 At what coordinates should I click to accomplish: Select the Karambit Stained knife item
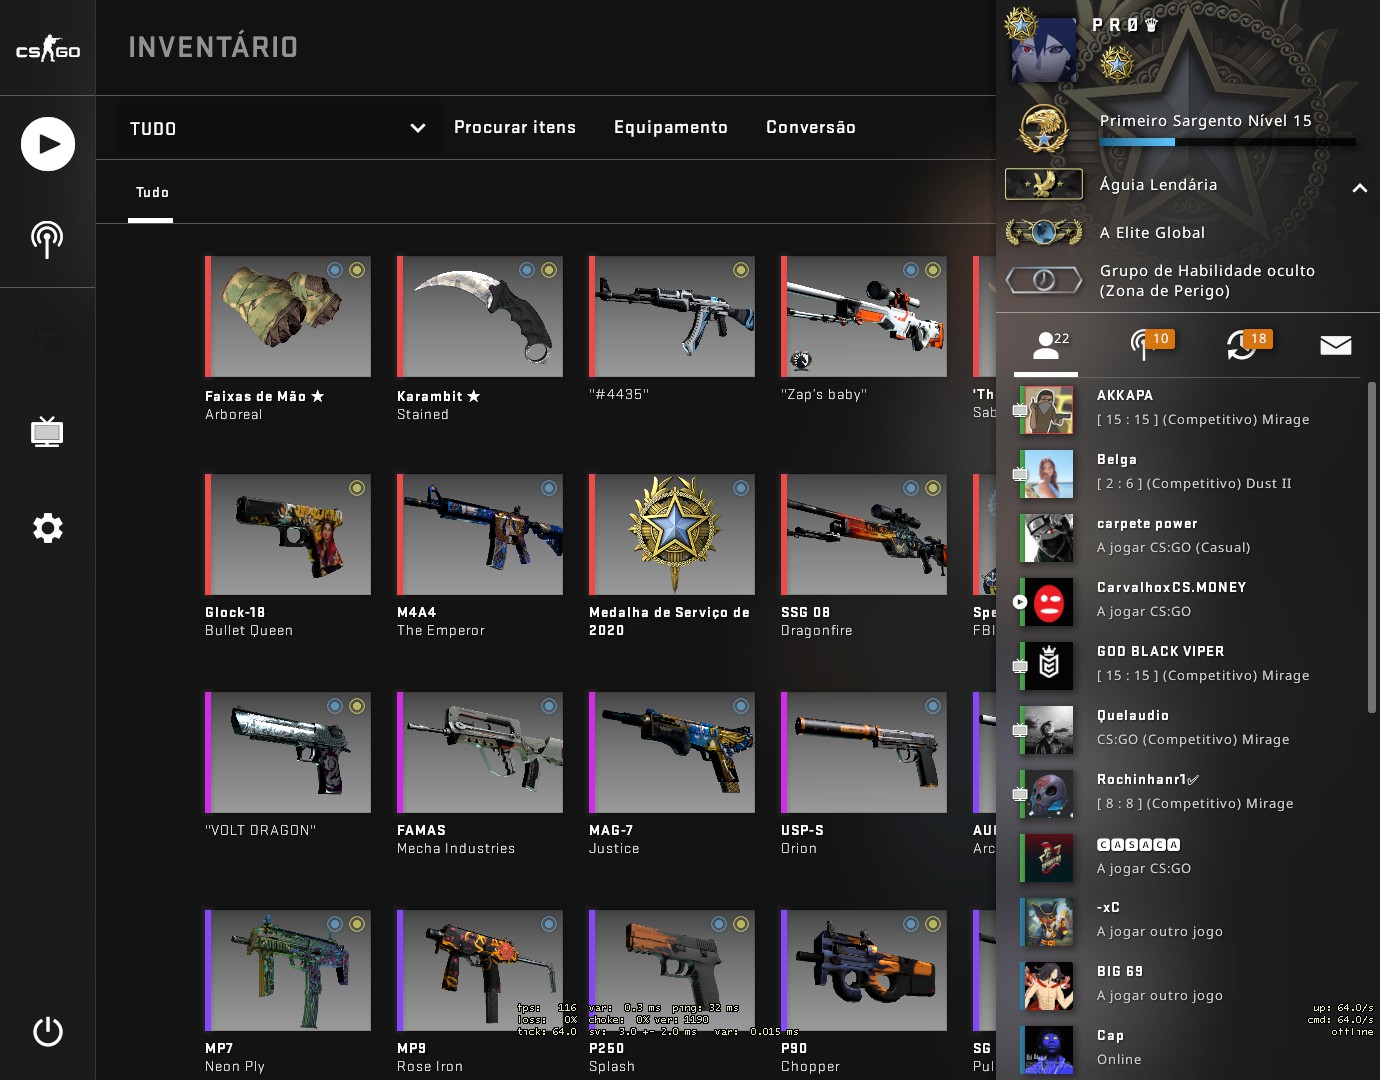[479, 338]
